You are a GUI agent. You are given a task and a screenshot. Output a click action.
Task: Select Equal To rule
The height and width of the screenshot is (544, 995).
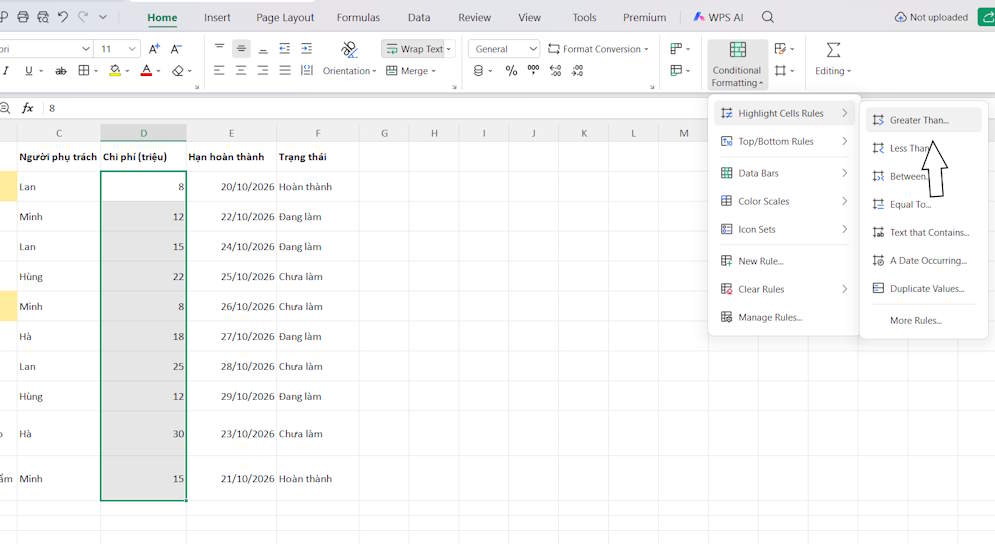click(923, 204)
